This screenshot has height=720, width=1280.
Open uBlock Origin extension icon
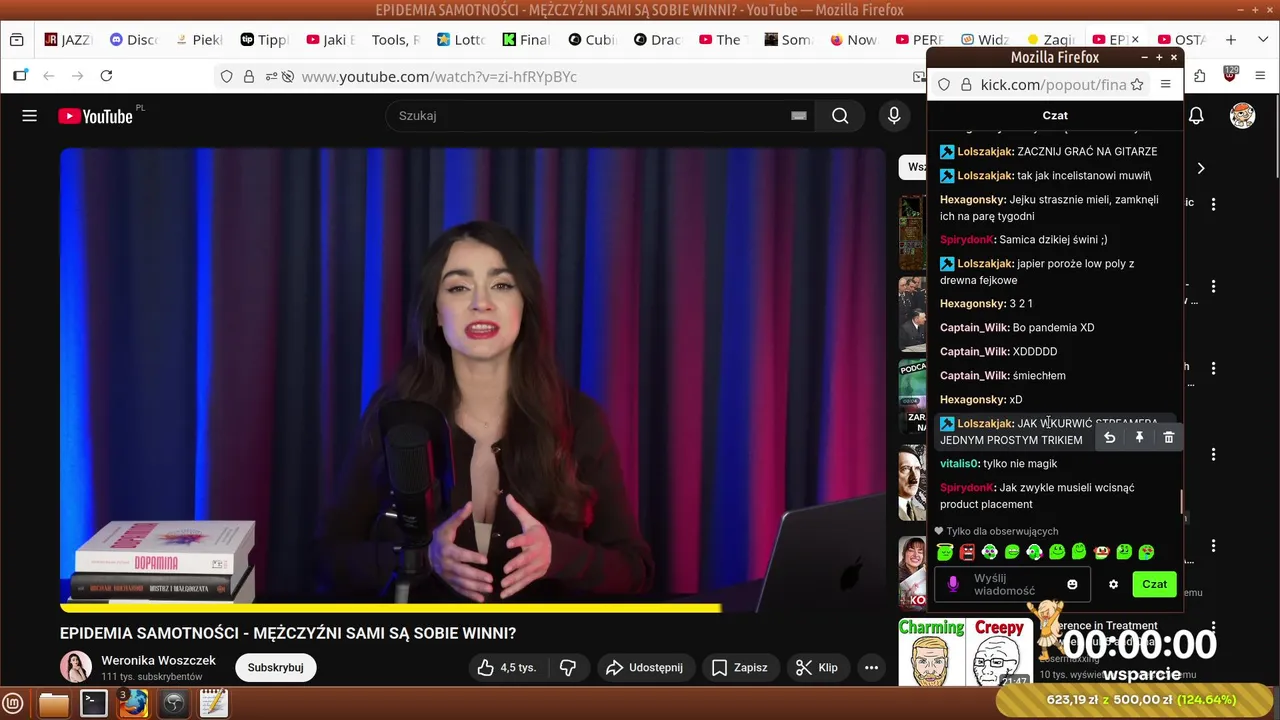pyautogui.click(x=1230, y=75)
